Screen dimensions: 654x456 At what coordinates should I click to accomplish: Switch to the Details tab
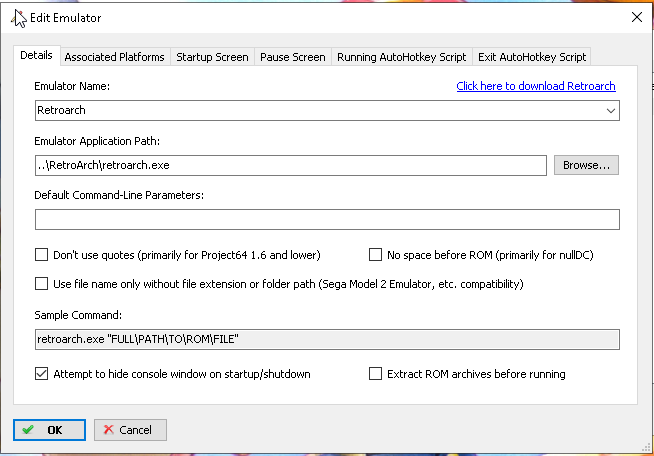click(36, 55)
